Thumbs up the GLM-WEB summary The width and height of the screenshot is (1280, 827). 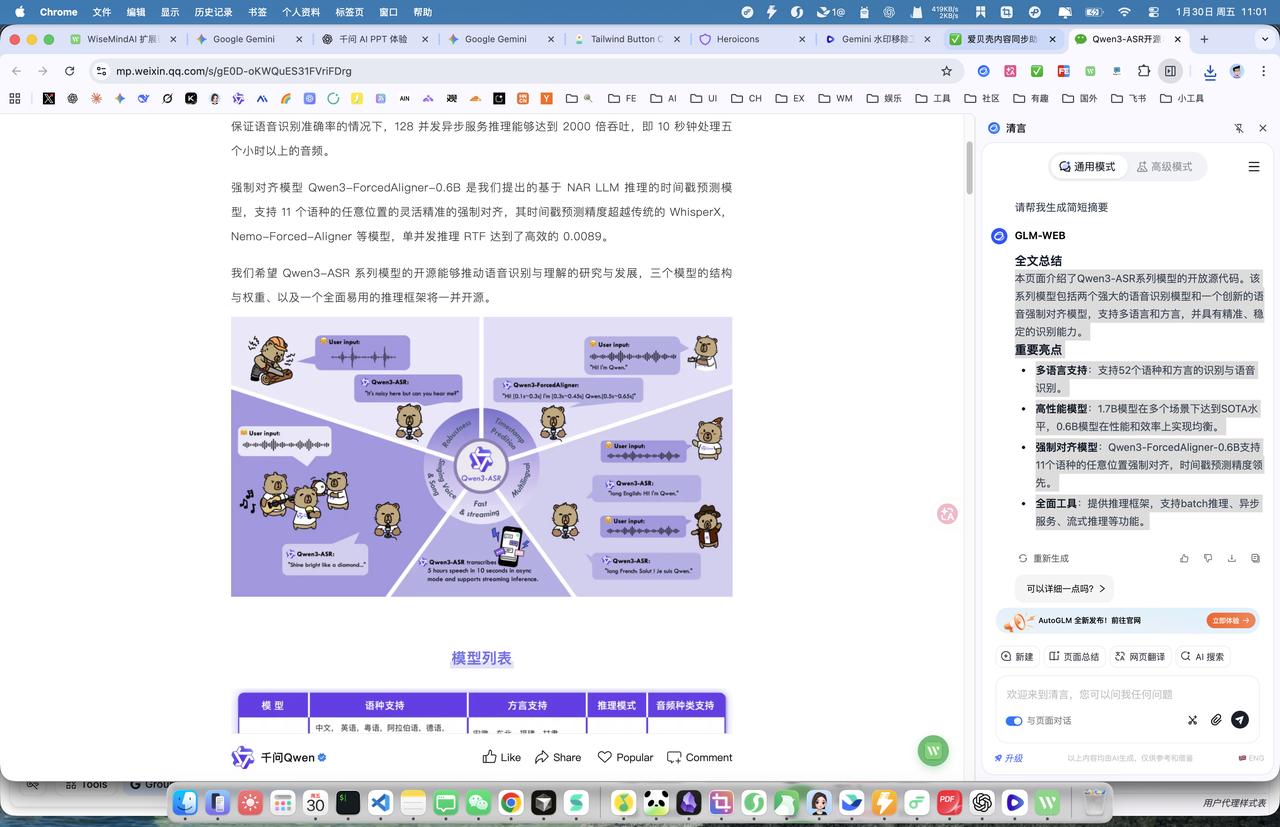point(1184,558)
